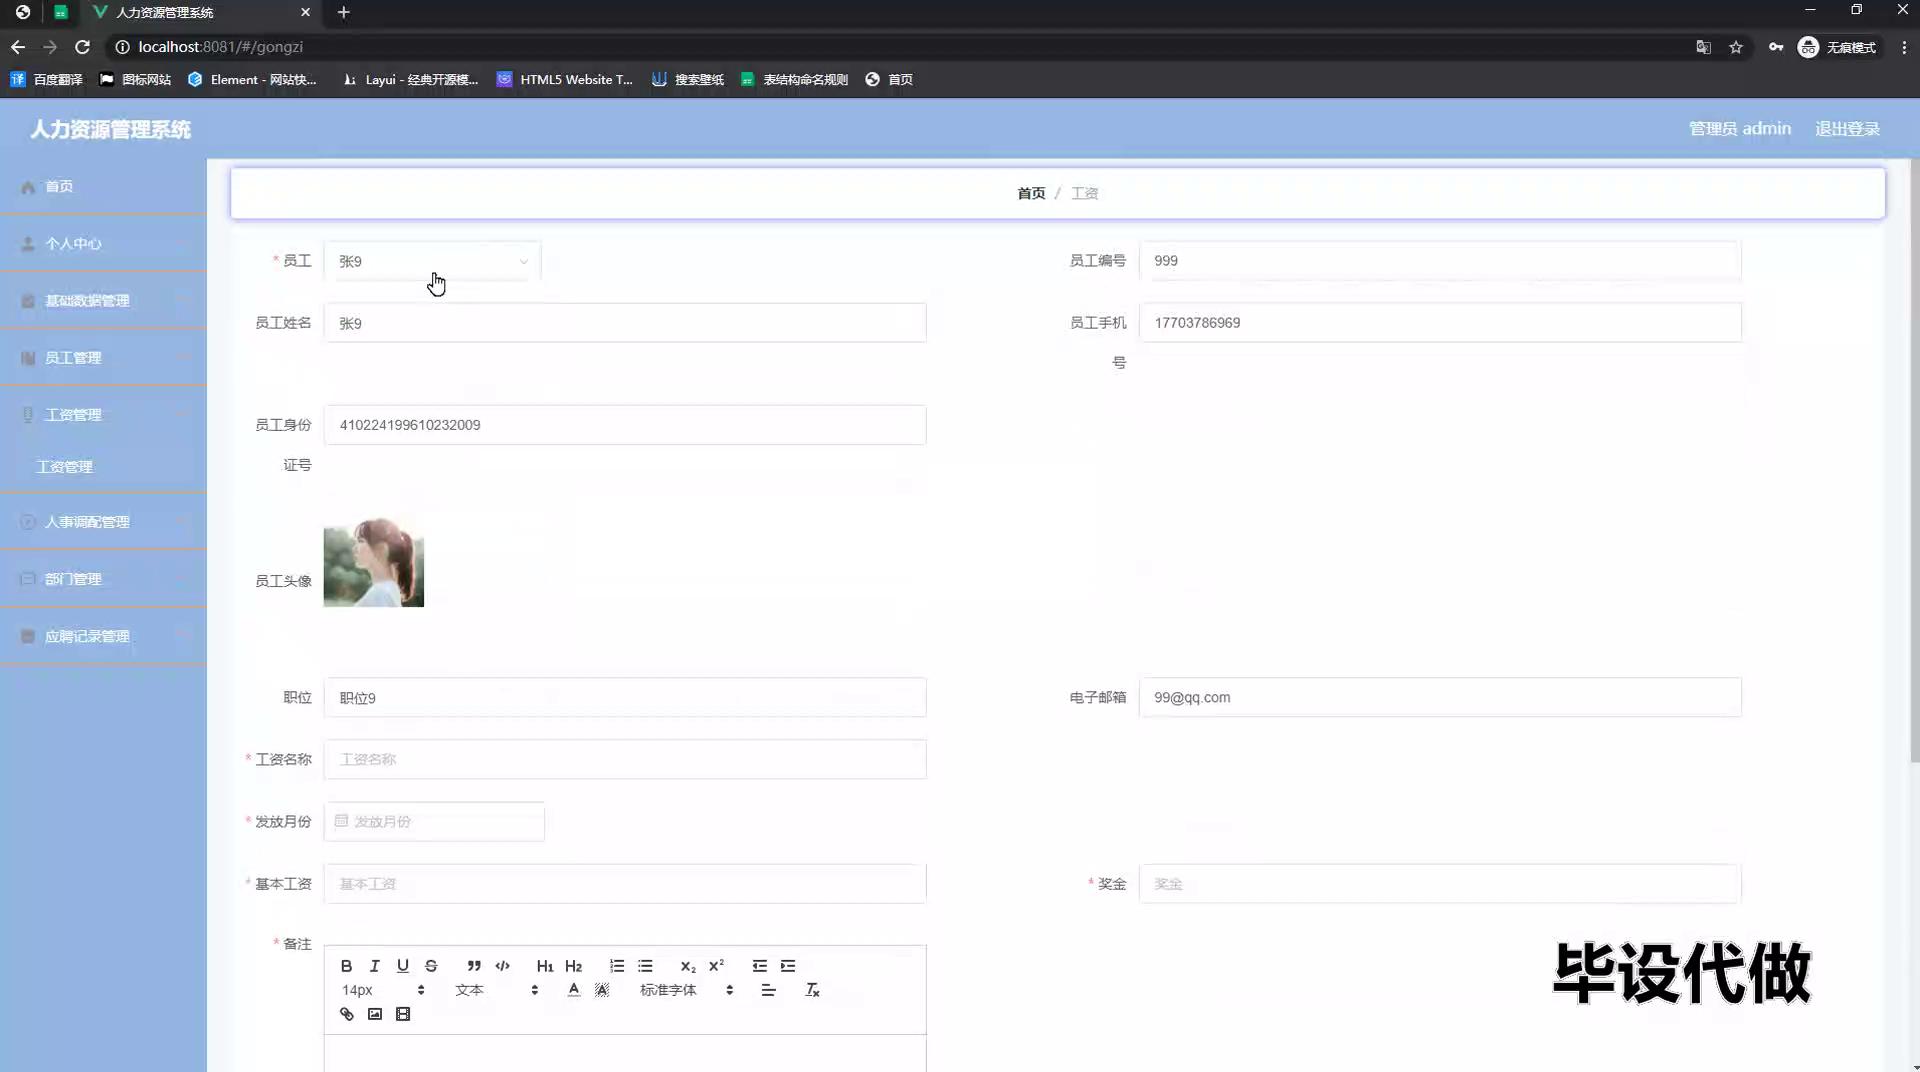Image resolution: width=1920 pixels, height=1072 pixels.
Task: Click the strikethrough icon in the editor
Action: pos(431,966)
